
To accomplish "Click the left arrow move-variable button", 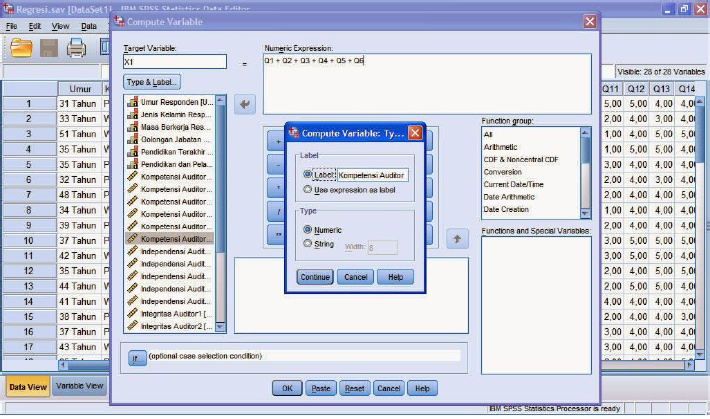I will point(245,104).
